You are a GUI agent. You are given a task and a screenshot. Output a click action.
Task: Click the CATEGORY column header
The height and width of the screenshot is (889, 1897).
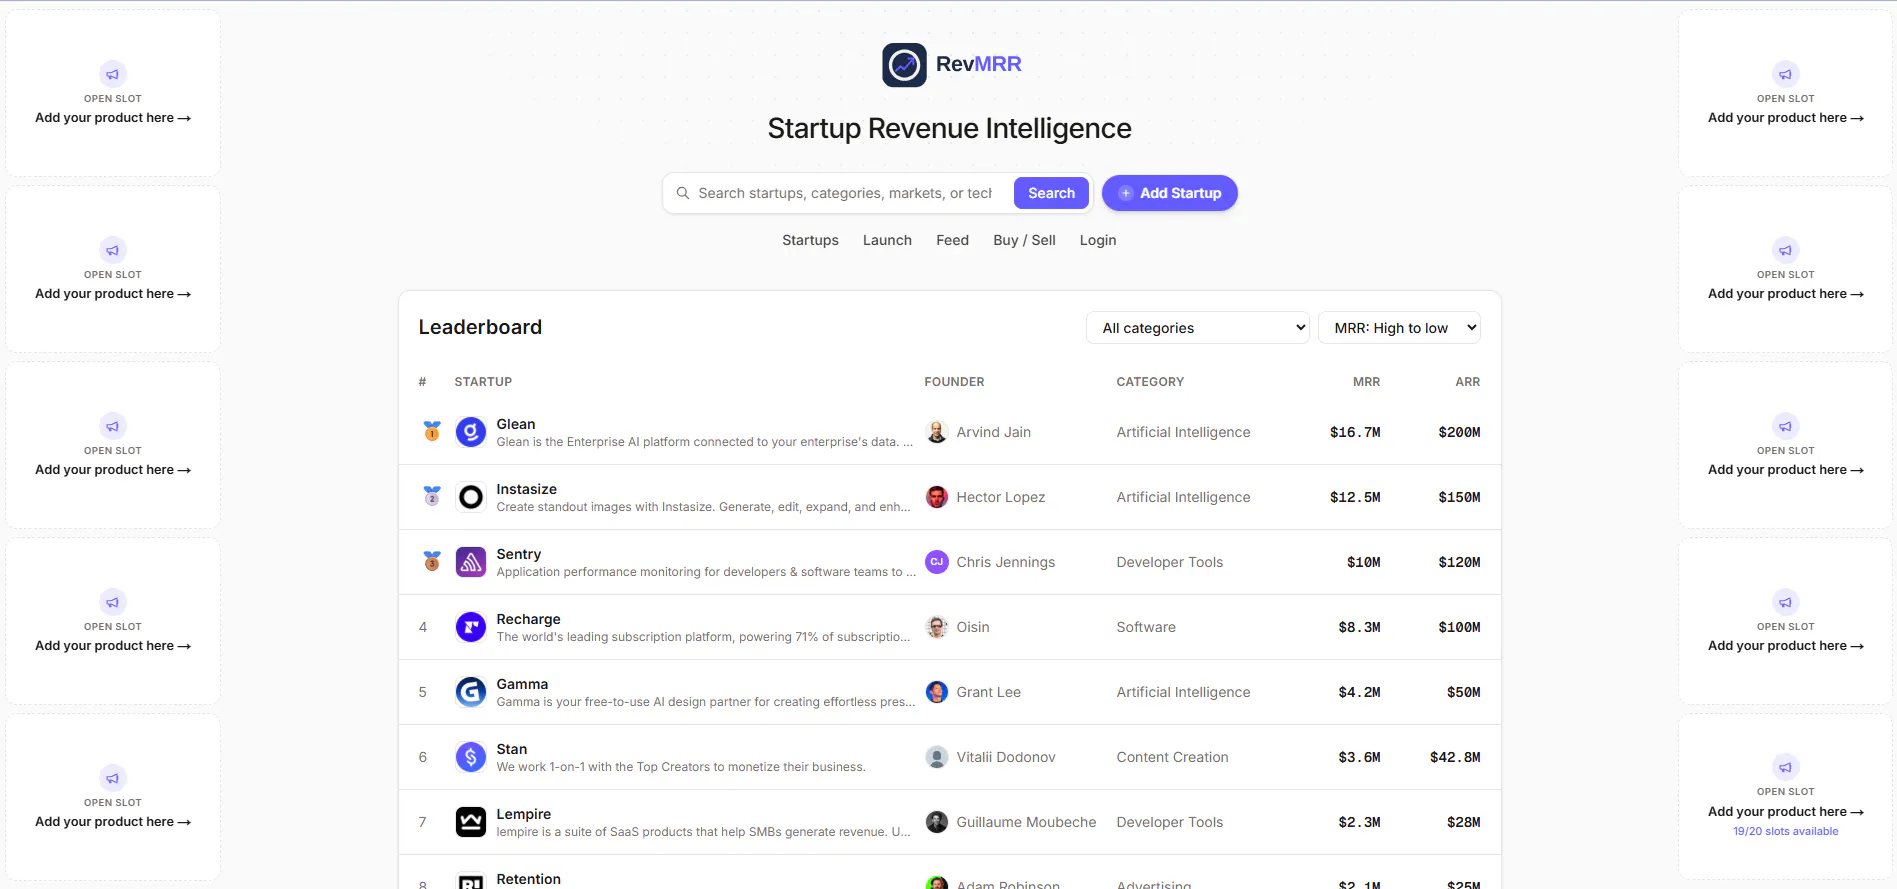(x=1150, y=382)
